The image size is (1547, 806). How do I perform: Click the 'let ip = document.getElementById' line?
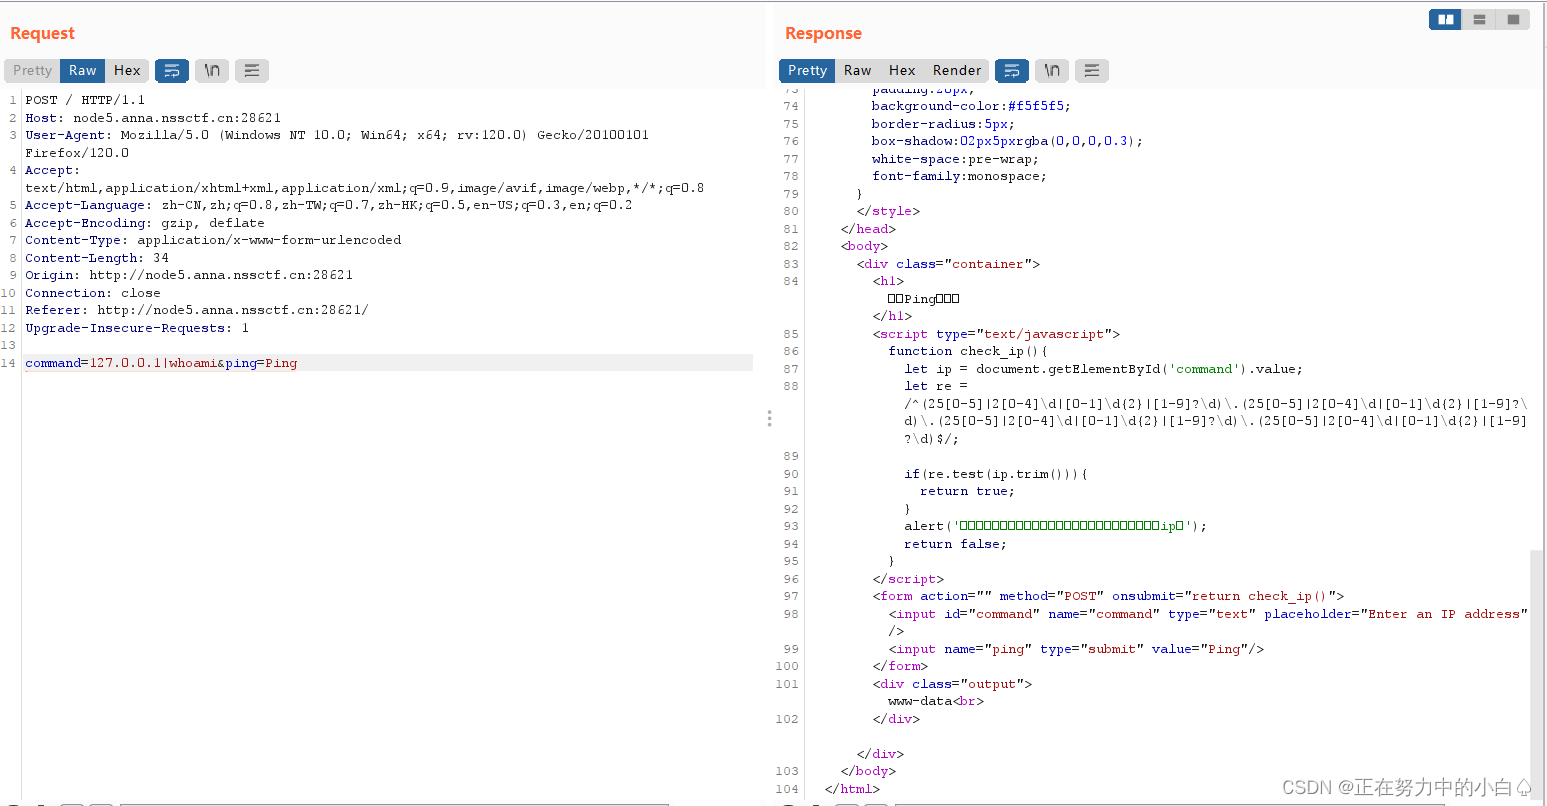1103,369
